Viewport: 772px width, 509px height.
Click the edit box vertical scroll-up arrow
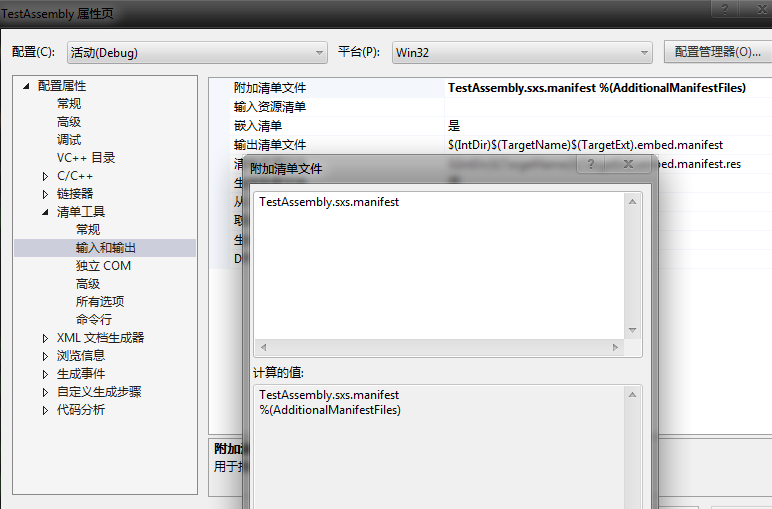pyautogui.click(x=632, y=202)
